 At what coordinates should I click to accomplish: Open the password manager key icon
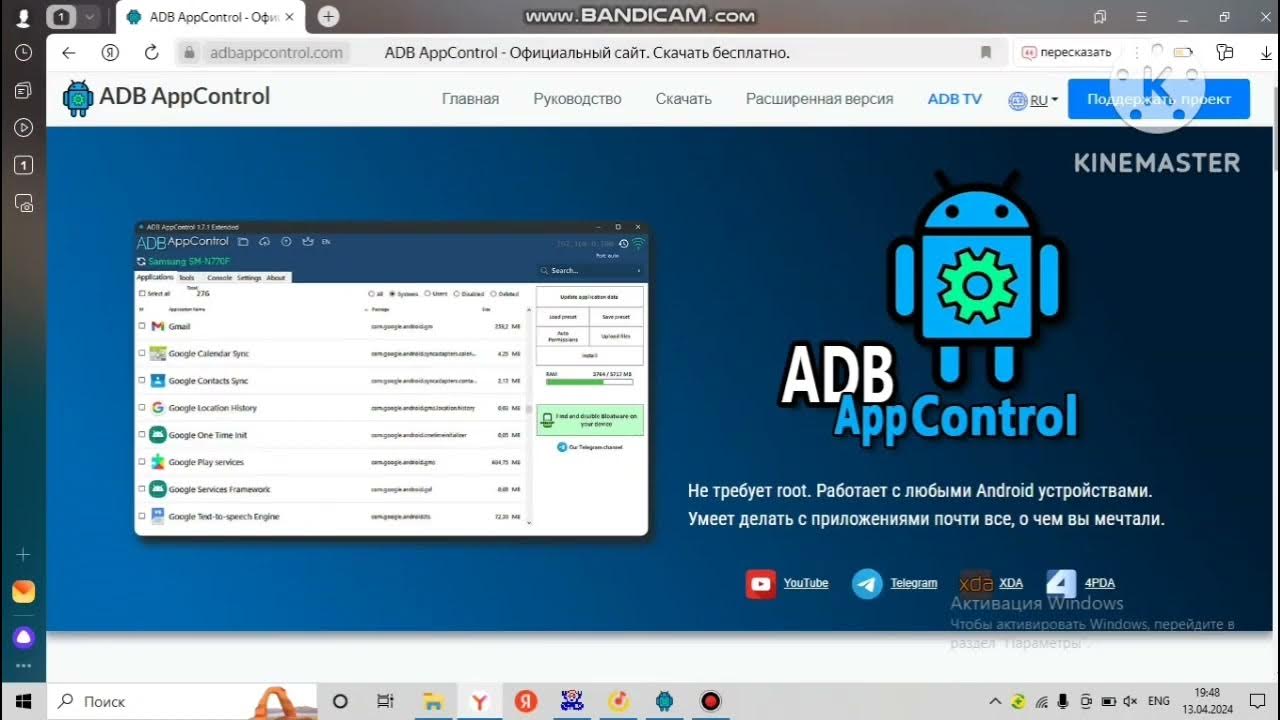[1224, 53]
